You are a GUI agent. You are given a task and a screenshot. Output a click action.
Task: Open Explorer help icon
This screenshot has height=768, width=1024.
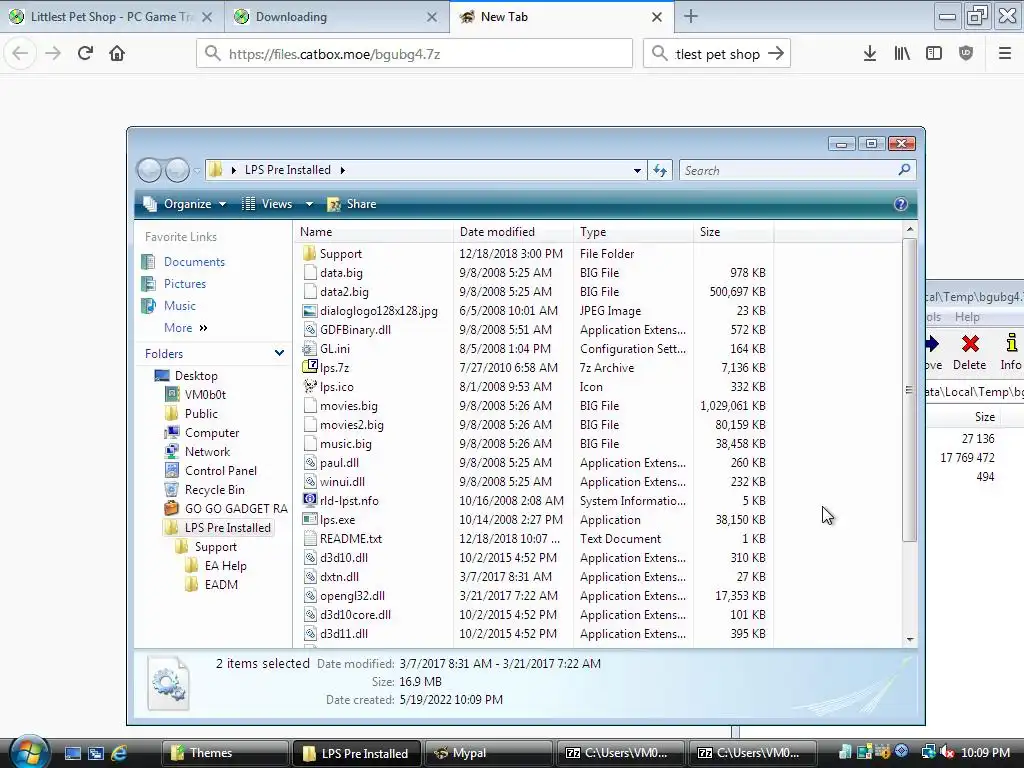pyautogui.click(x=901, y=204)
